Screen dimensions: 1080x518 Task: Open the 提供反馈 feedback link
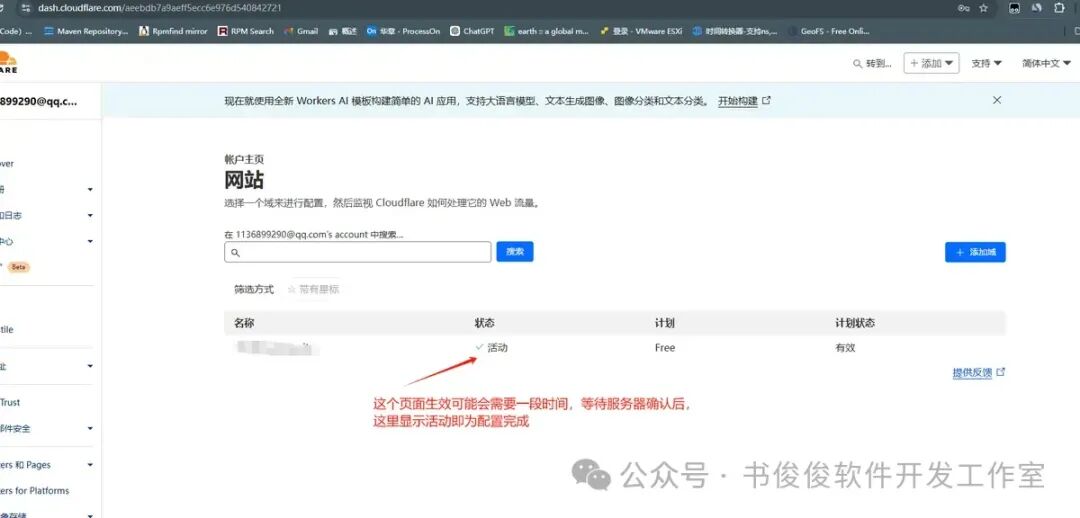pyautogui.click(x=979, y=373)
